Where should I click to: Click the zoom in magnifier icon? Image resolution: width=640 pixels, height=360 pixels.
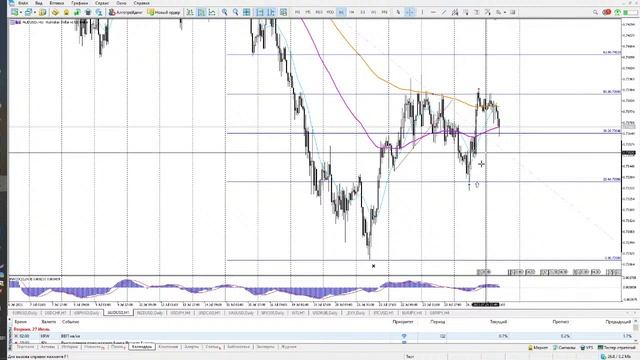point(224,12)
